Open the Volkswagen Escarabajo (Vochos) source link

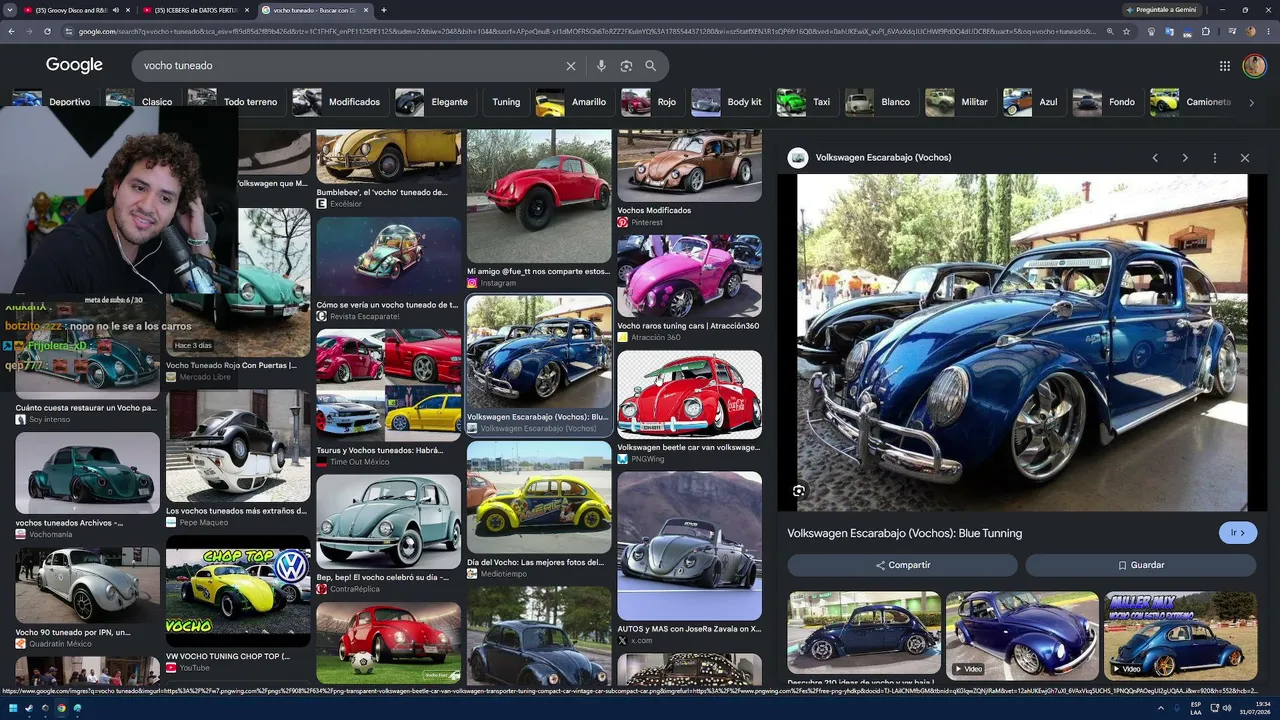tap(883, 158)
